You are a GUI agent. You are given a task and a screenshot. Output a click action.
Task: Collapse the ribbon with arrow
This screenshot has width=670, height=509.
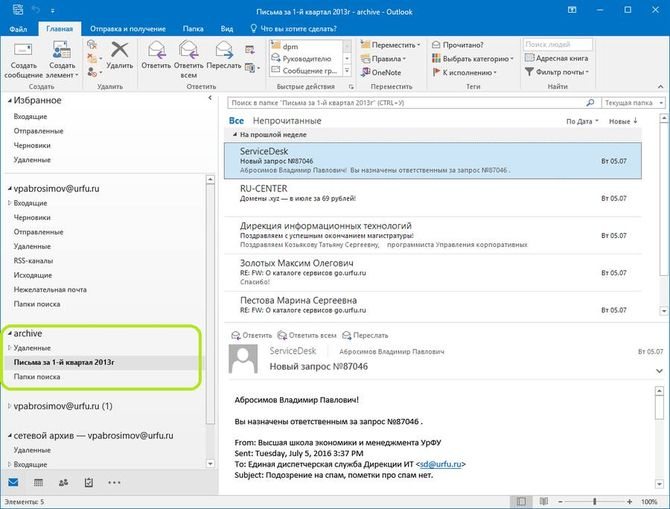click(x=660, y=87)
